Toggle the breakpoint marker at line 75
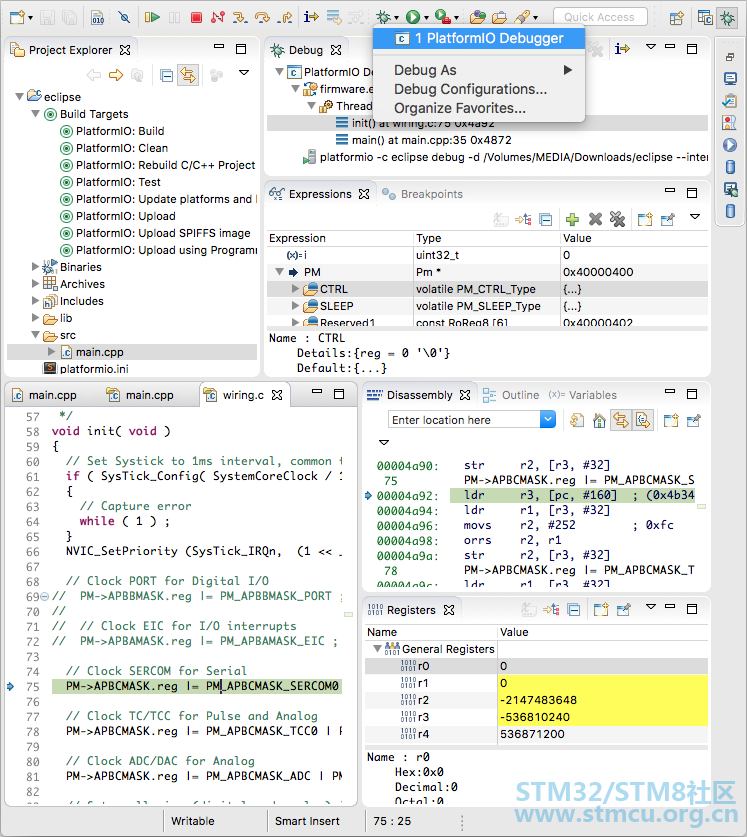The image size is (747, 837). click(10, 686)
